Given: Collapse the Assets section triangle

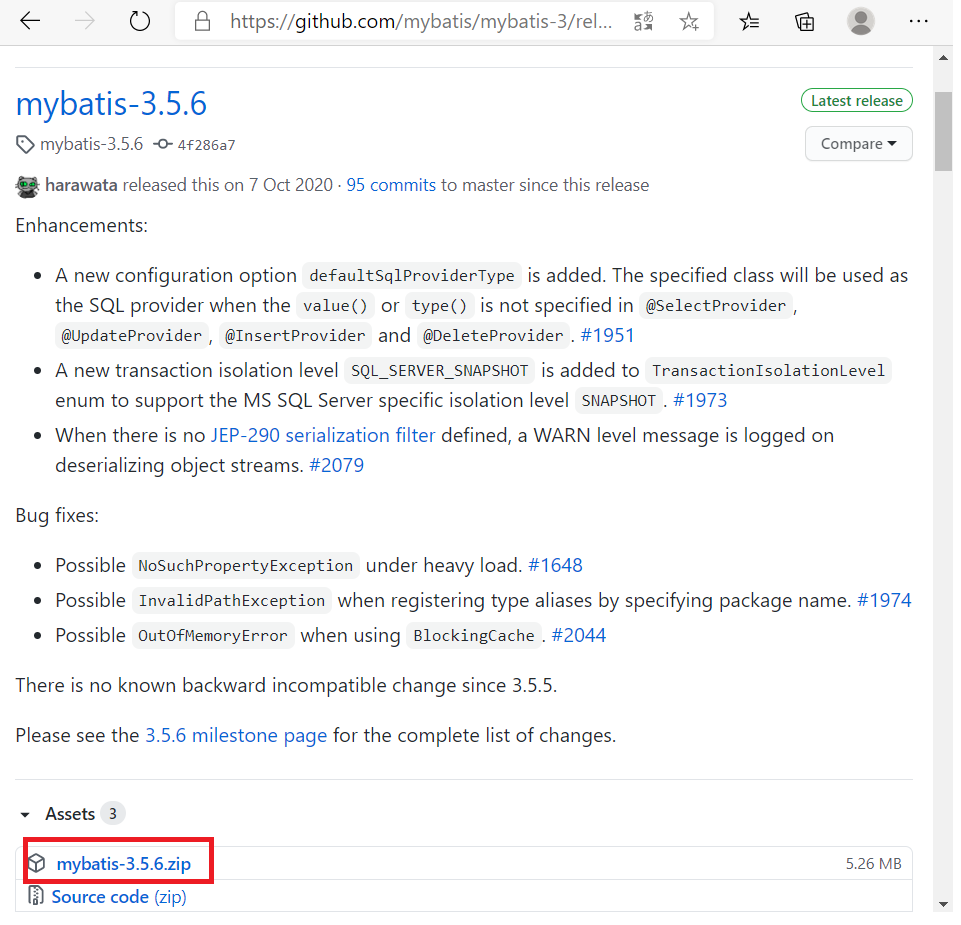Looking at the screenshot, I should point(25,815).
